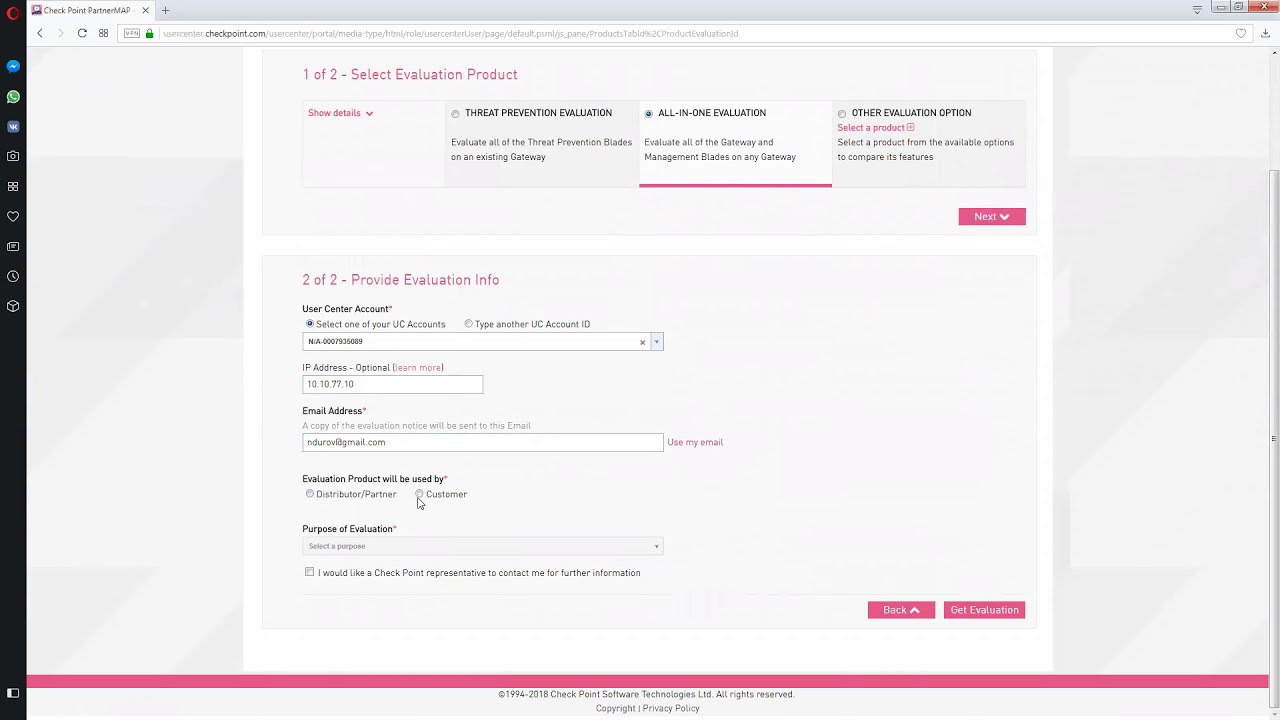The image size is (1280, 720).
Task: Click the Back button
Action: [x=901, y=610]
